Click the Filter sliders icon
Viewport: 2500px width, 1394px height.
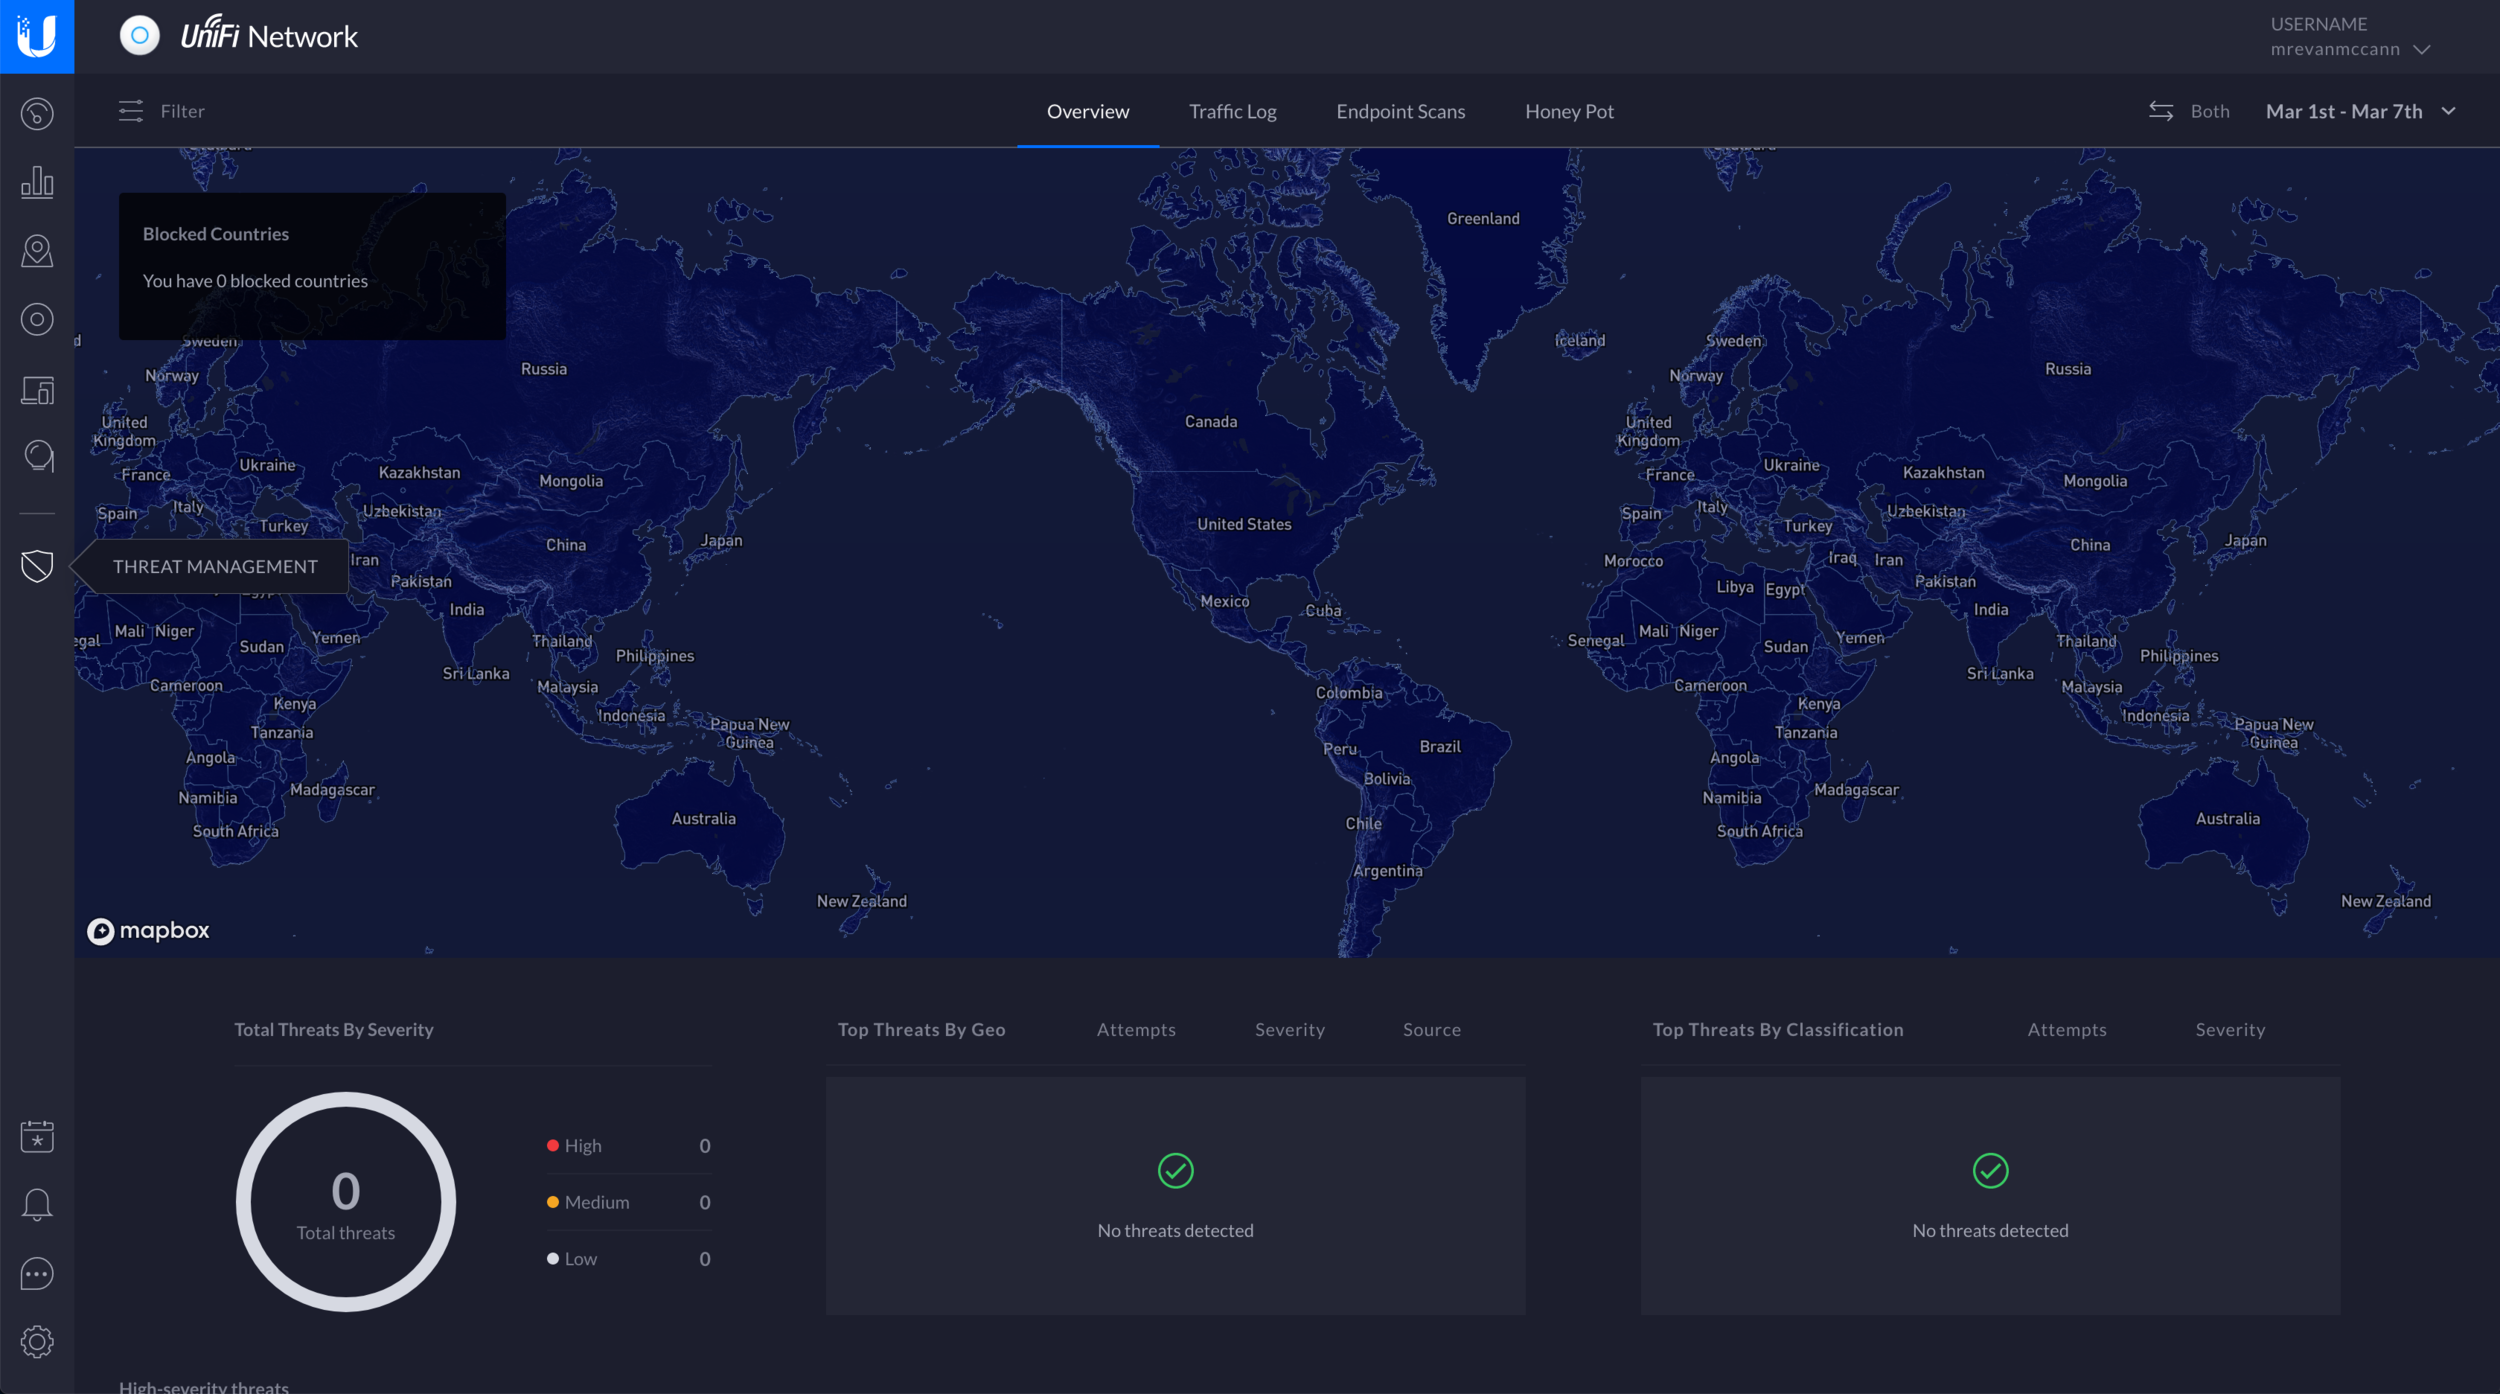pos(131,111)
